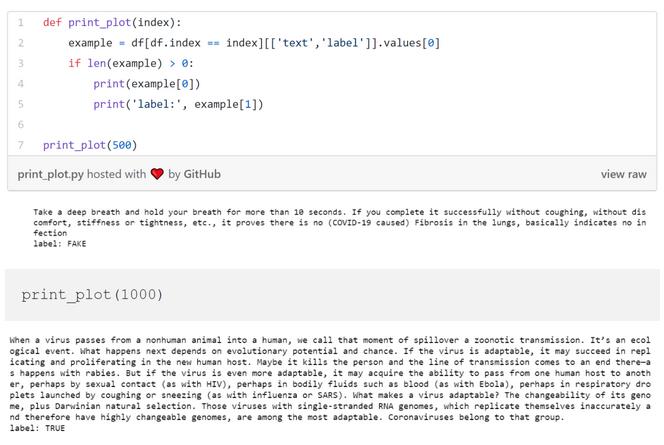Screen dimensions: 664x445
Task: Select line number 2 in the gist
Action: [x=20, y=43]
